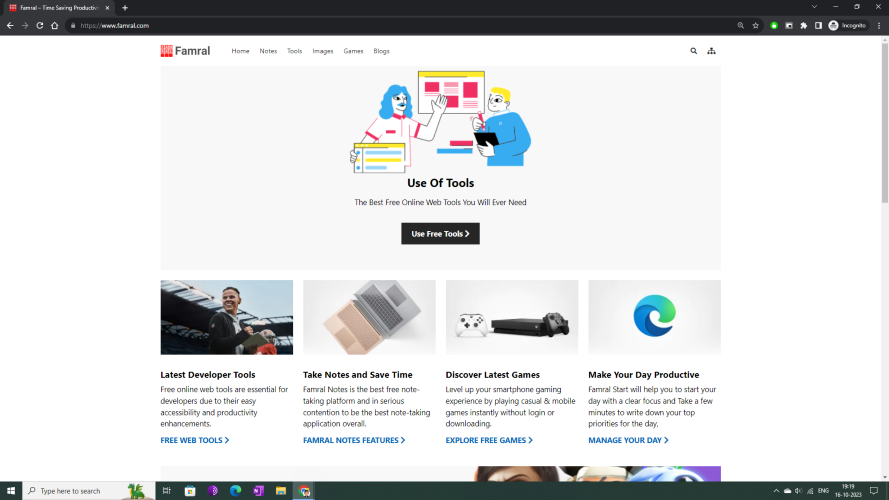Open Windows Start menu
Image resolution: width=889 pixels, height=500 pixels.
tap(11, 491)
